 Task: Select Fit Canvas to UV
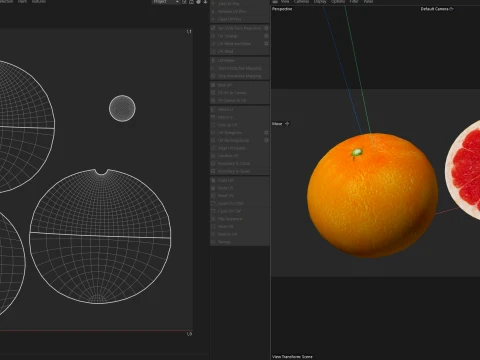tap(239, 100)
